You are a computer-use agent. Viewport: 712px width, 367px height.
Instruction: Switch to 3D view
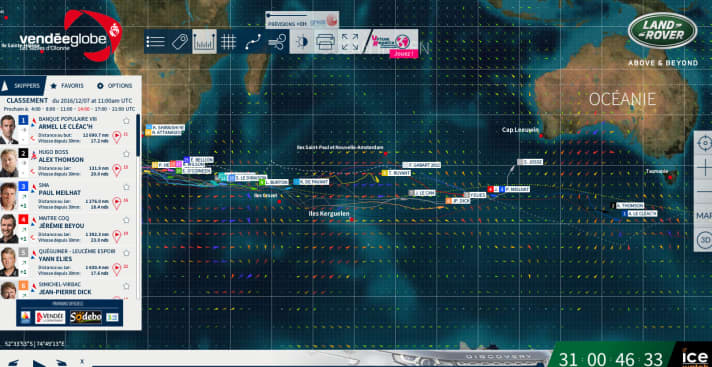[704, 240]
